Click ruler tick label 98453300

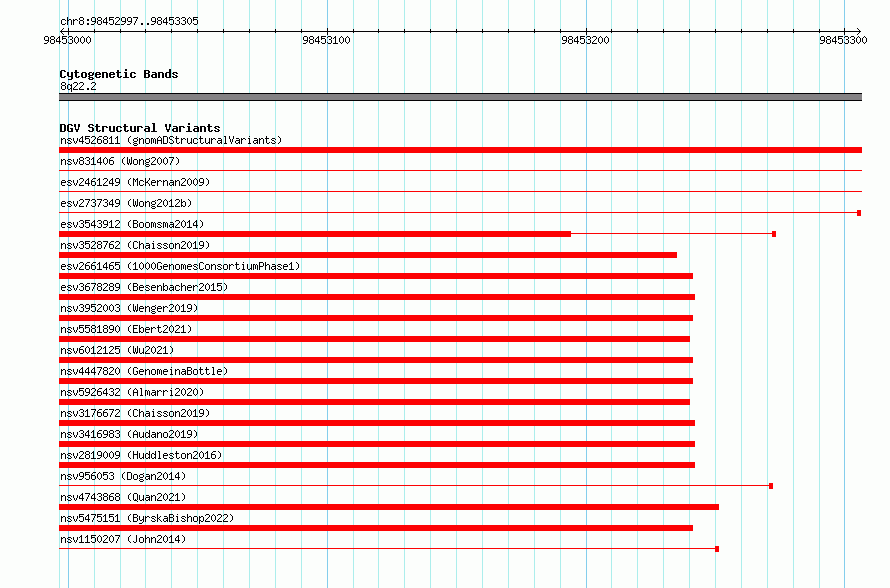click(x=843, y=40)
